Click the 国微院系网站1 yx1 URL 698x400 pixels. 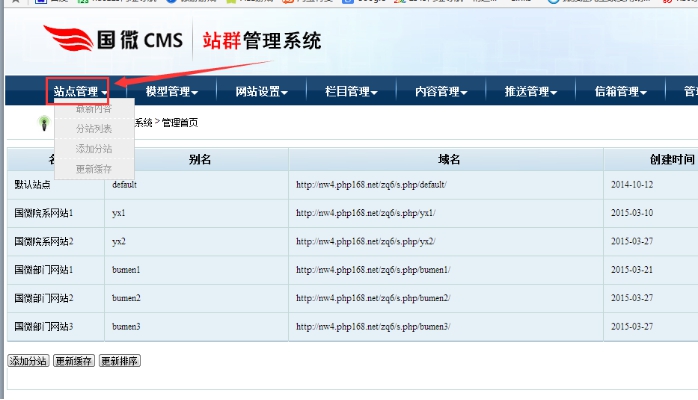pyautogui.click(x=365, y=214)
